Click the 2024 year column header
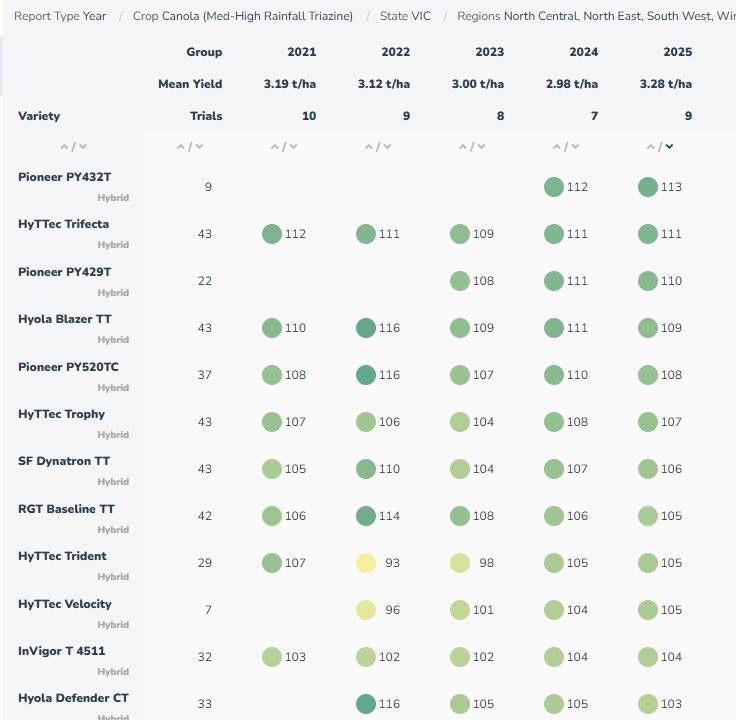Image resolution: width=736 pixels, height=720 pixels. [x=583, y=52]
